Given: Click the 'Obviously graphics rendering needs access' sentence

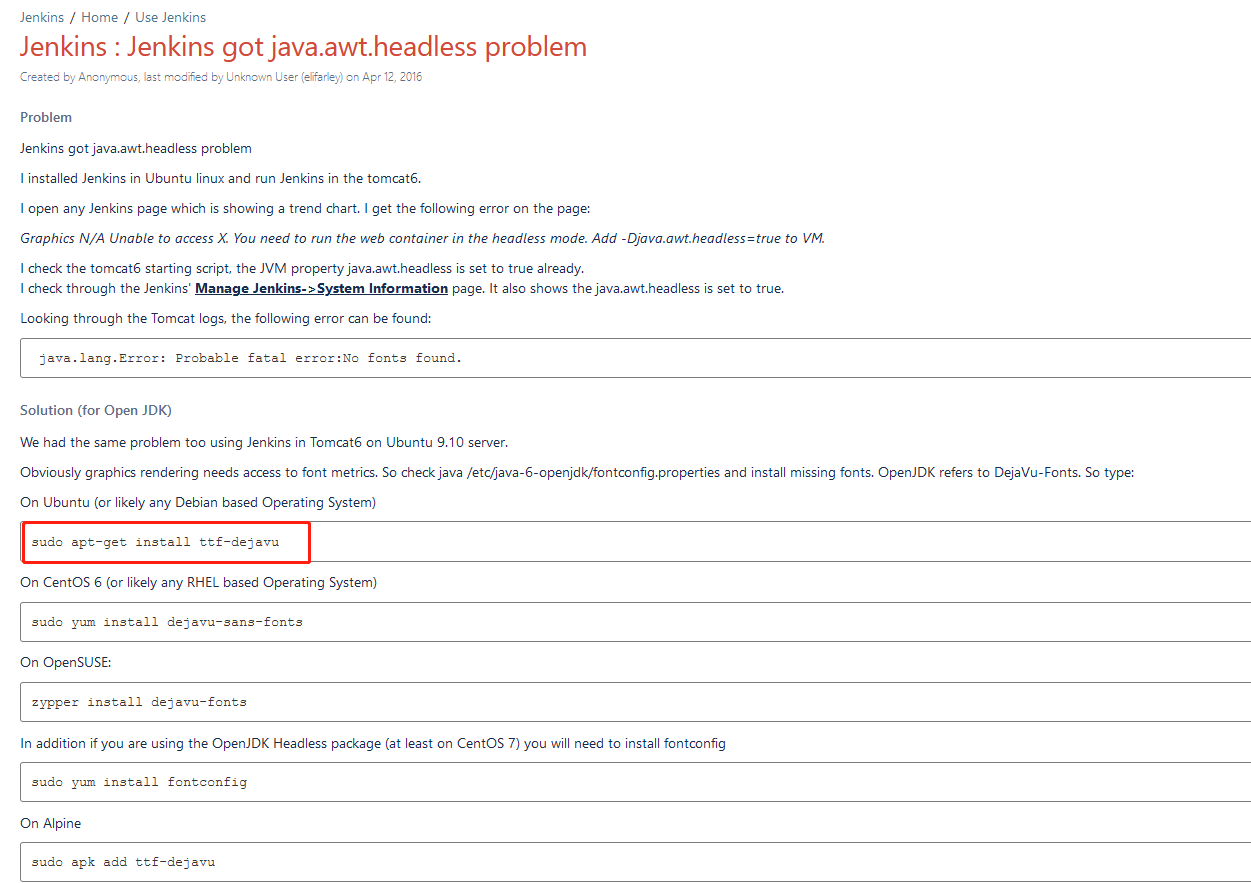Looking at the screenshot, I should pos(577,472).
